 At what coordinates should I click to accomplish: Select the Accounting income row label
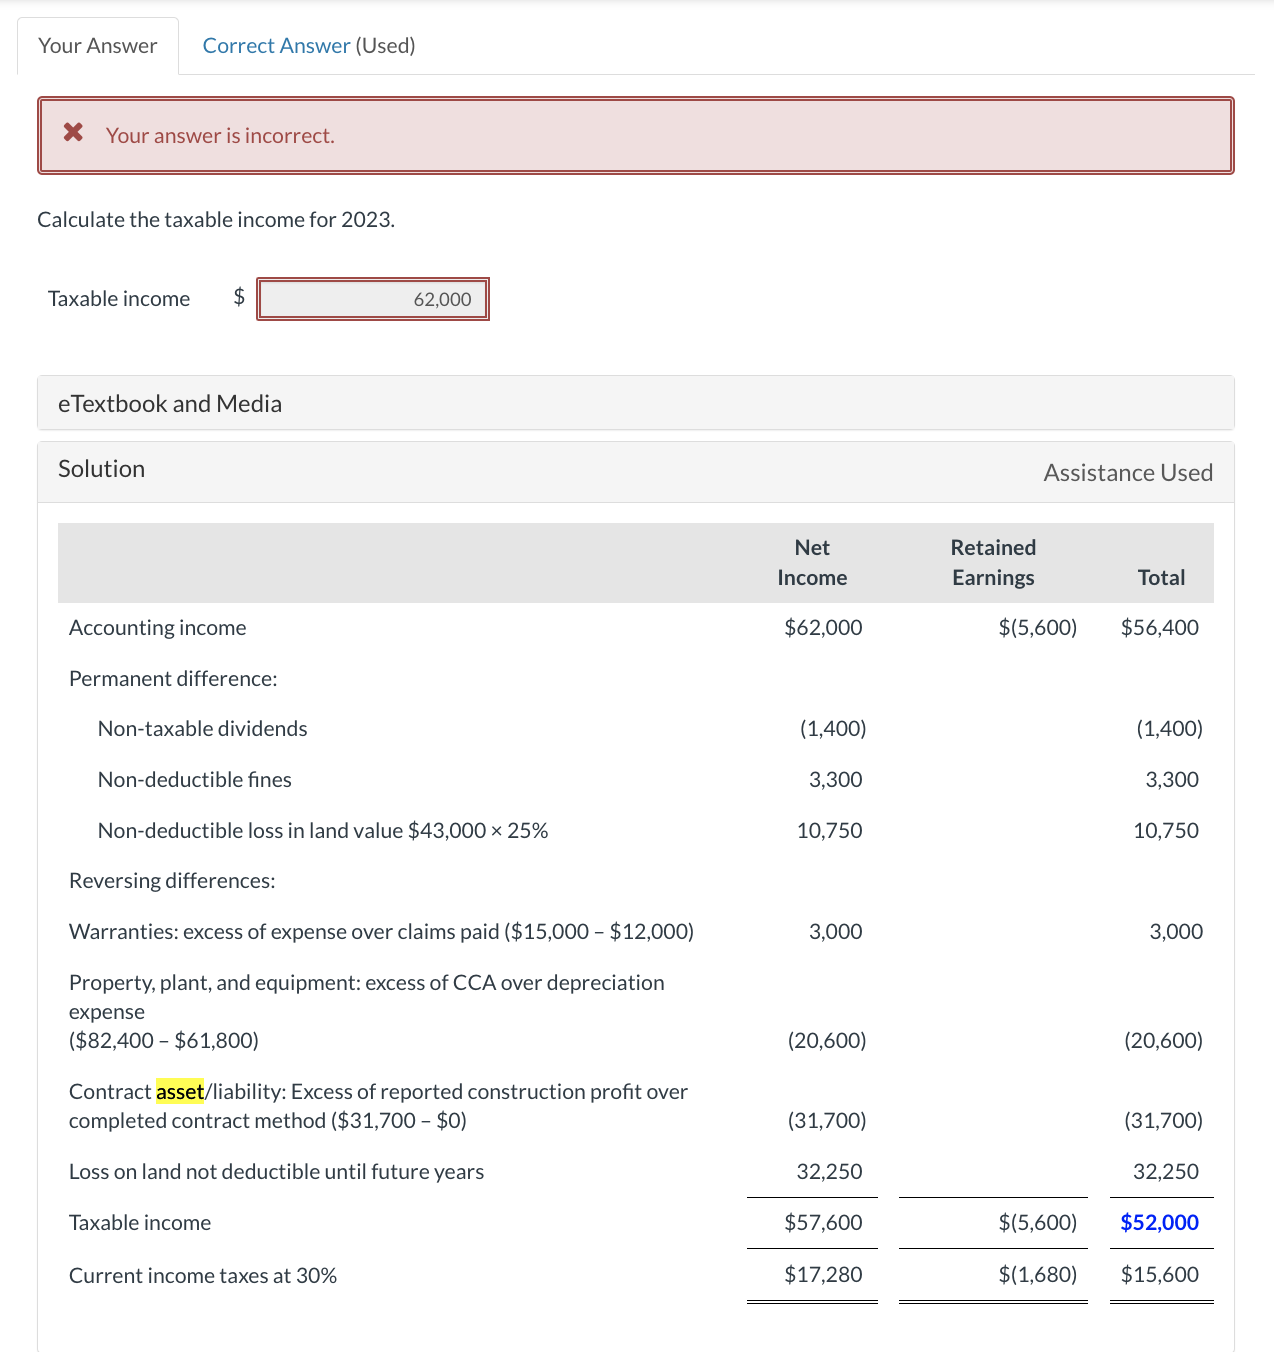pyautogui.click(x=157, y=627)
